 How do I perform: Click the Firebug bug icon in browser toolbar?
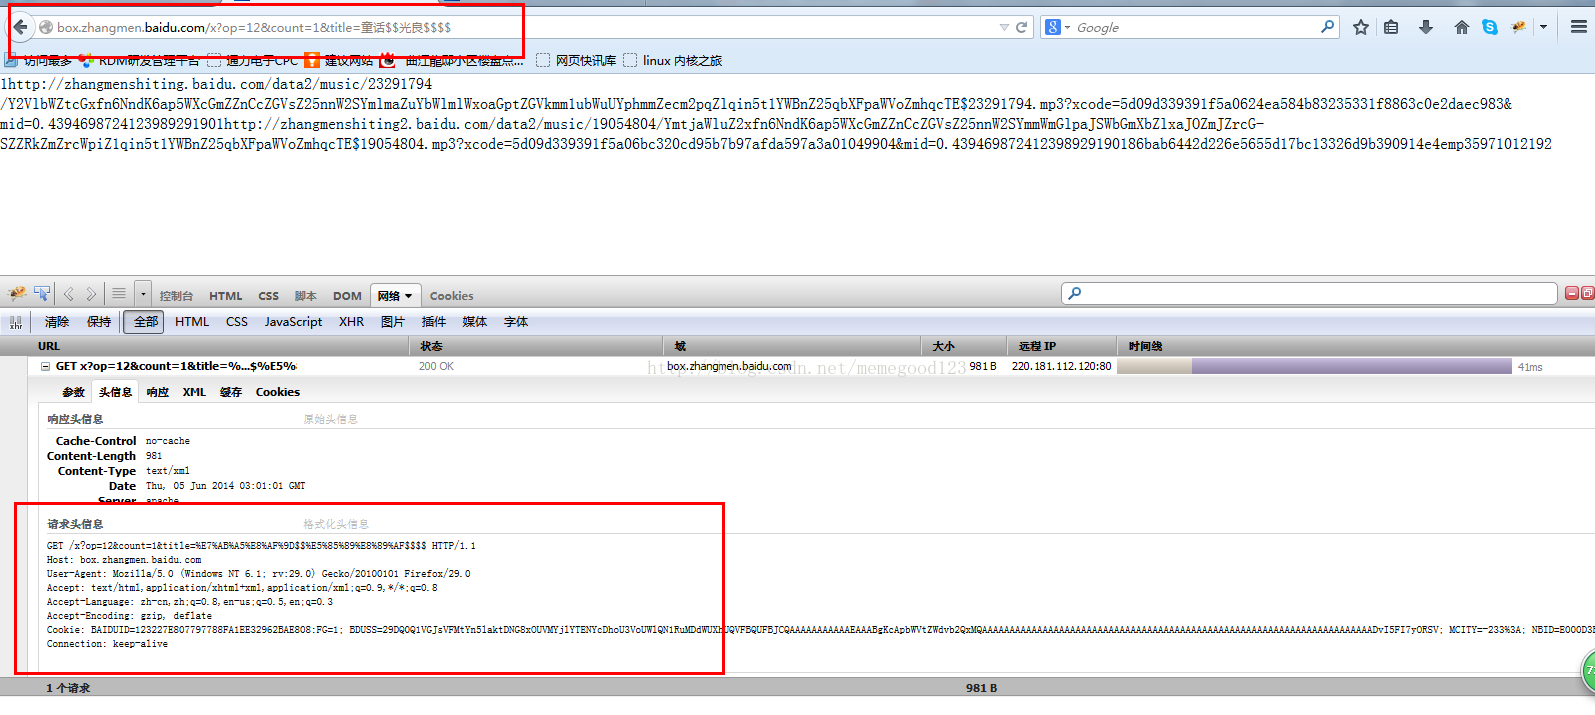(1518, 28)
